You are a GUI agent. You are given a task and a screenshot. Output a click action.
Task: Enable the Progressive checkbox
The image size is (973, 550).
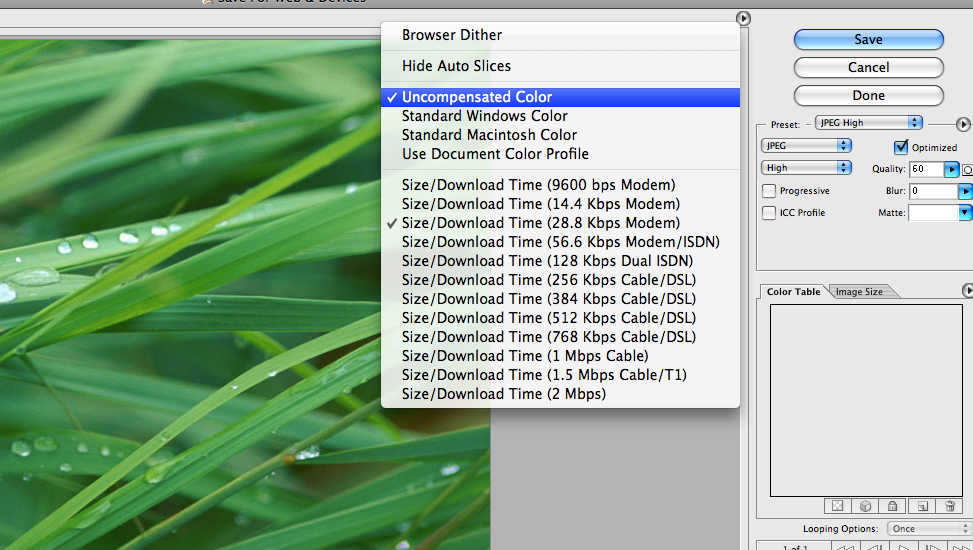pyautogui.click(x=769, y=191)
